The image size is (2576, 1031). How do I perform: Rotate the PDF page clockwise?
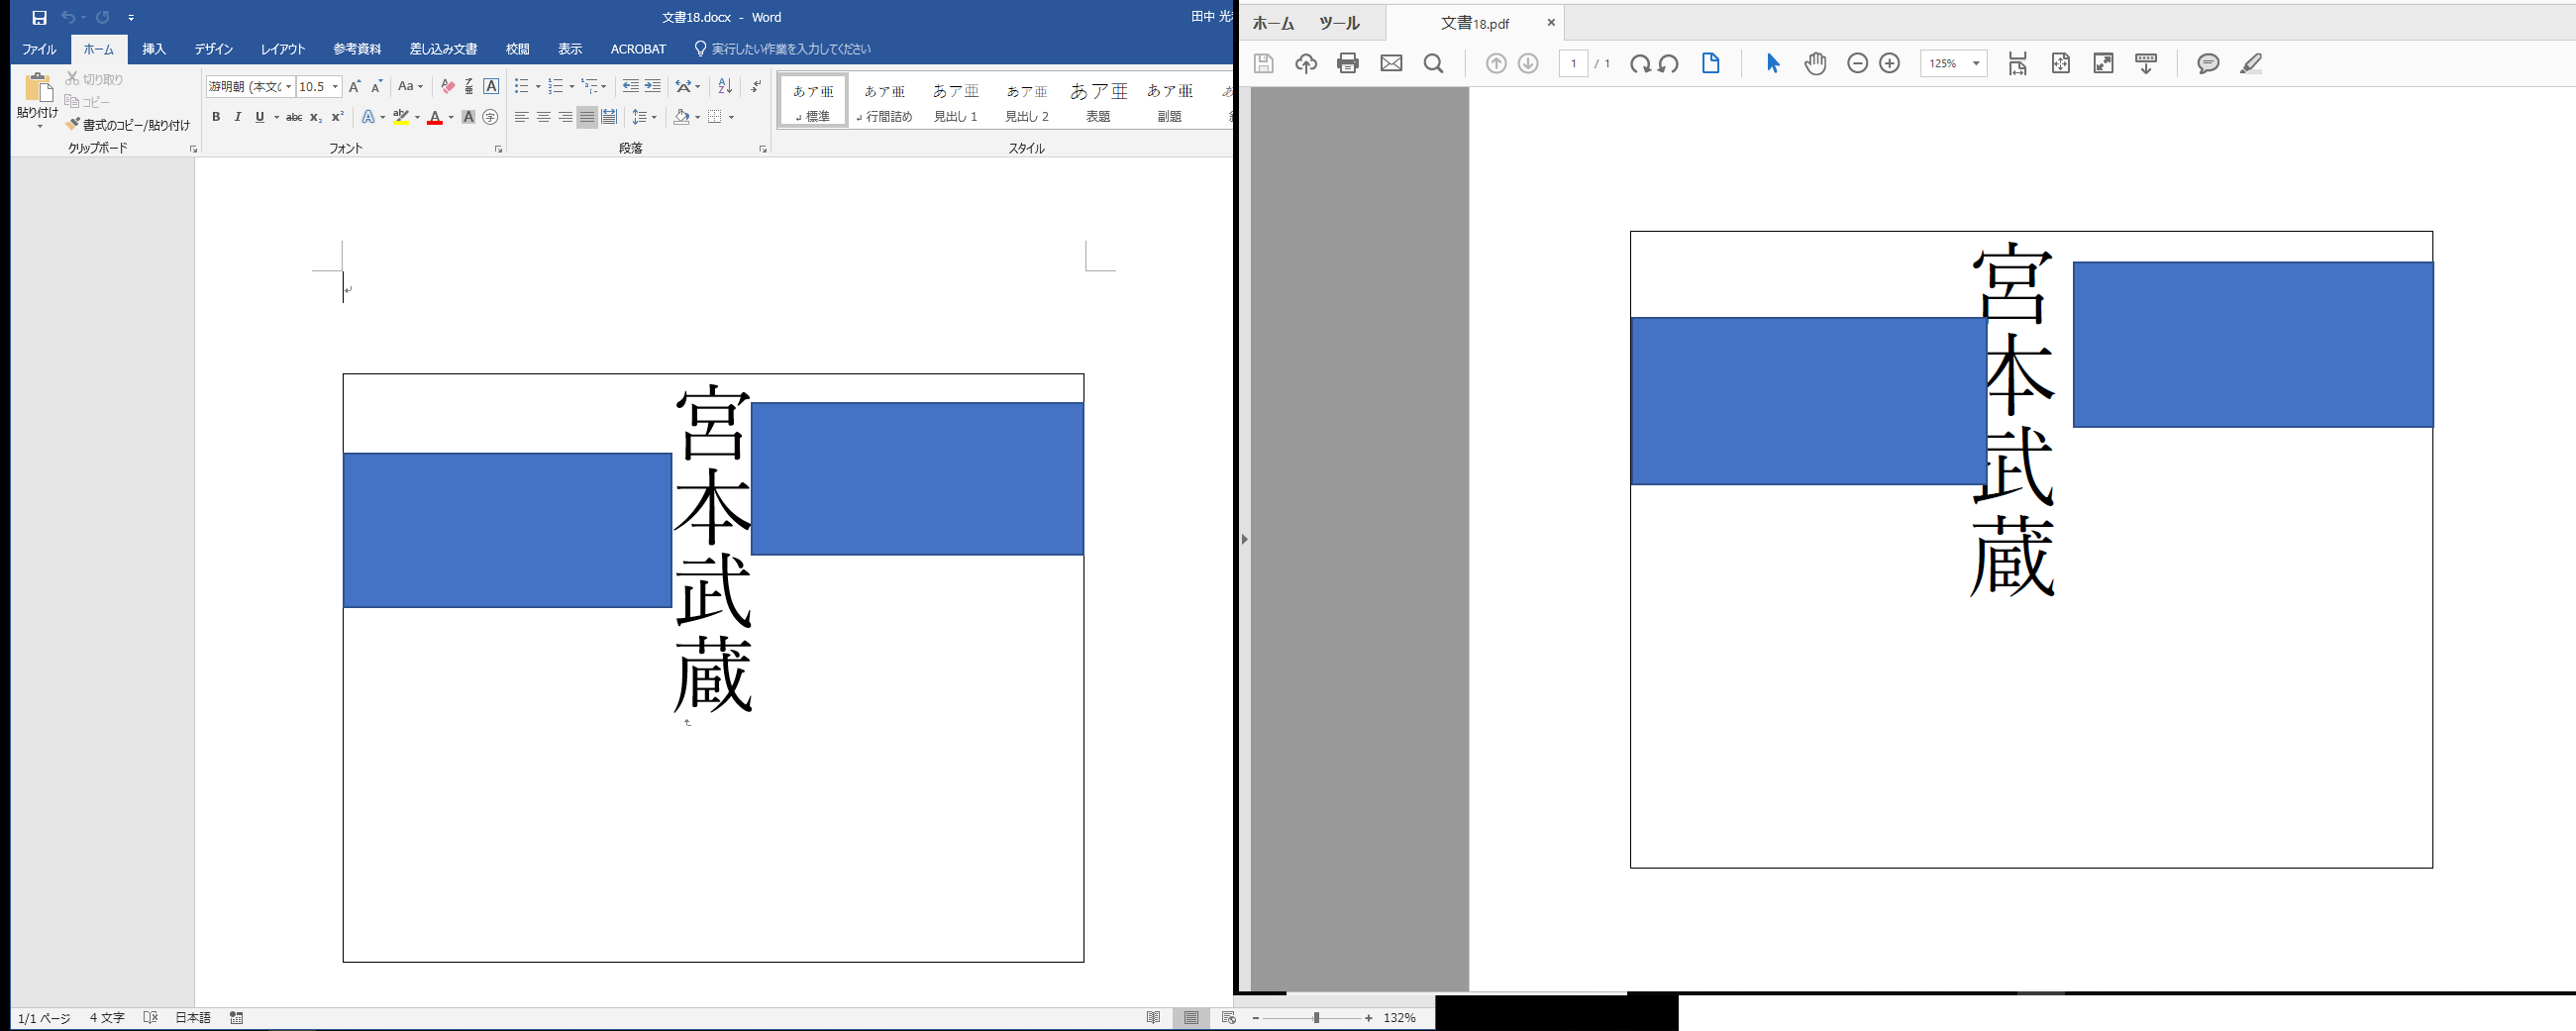click(1640, 64)
